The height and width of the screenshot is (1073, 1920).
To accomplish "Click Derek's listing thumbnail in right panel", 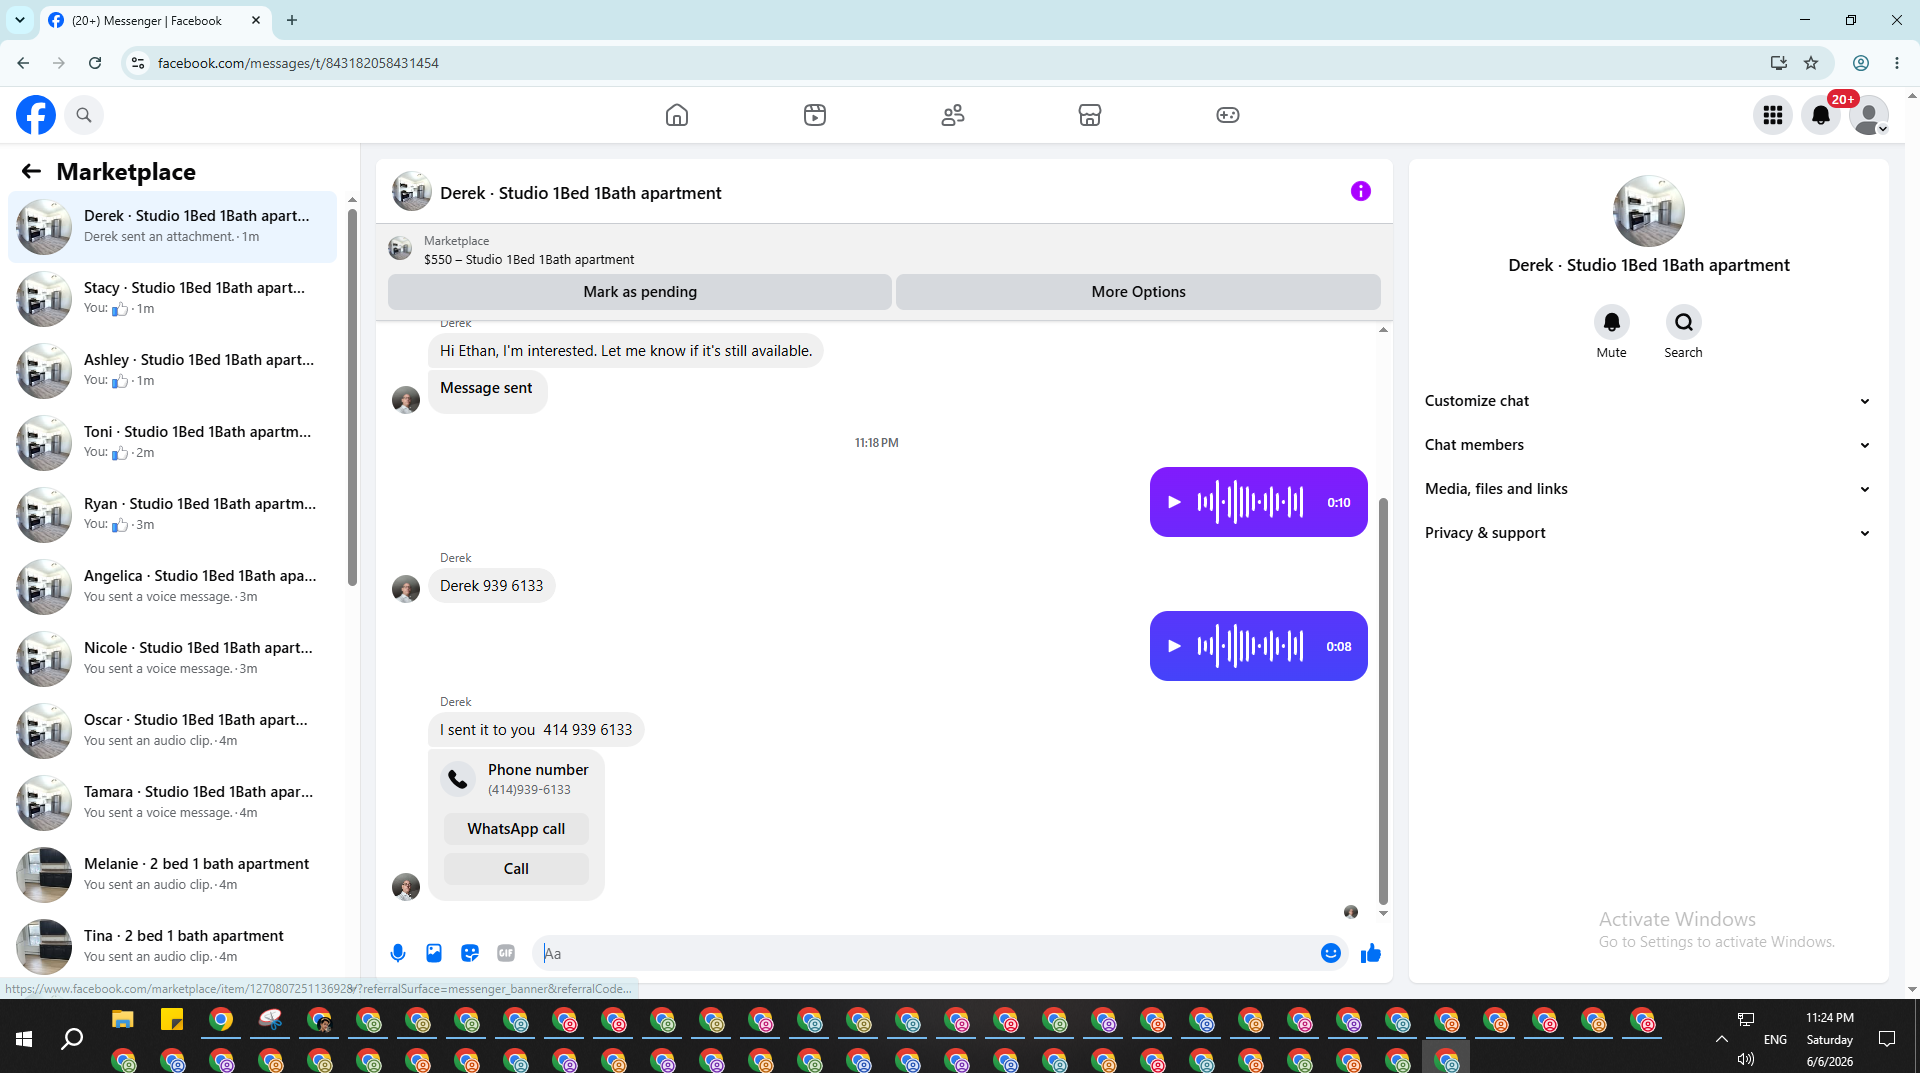I will point(1649,211).
